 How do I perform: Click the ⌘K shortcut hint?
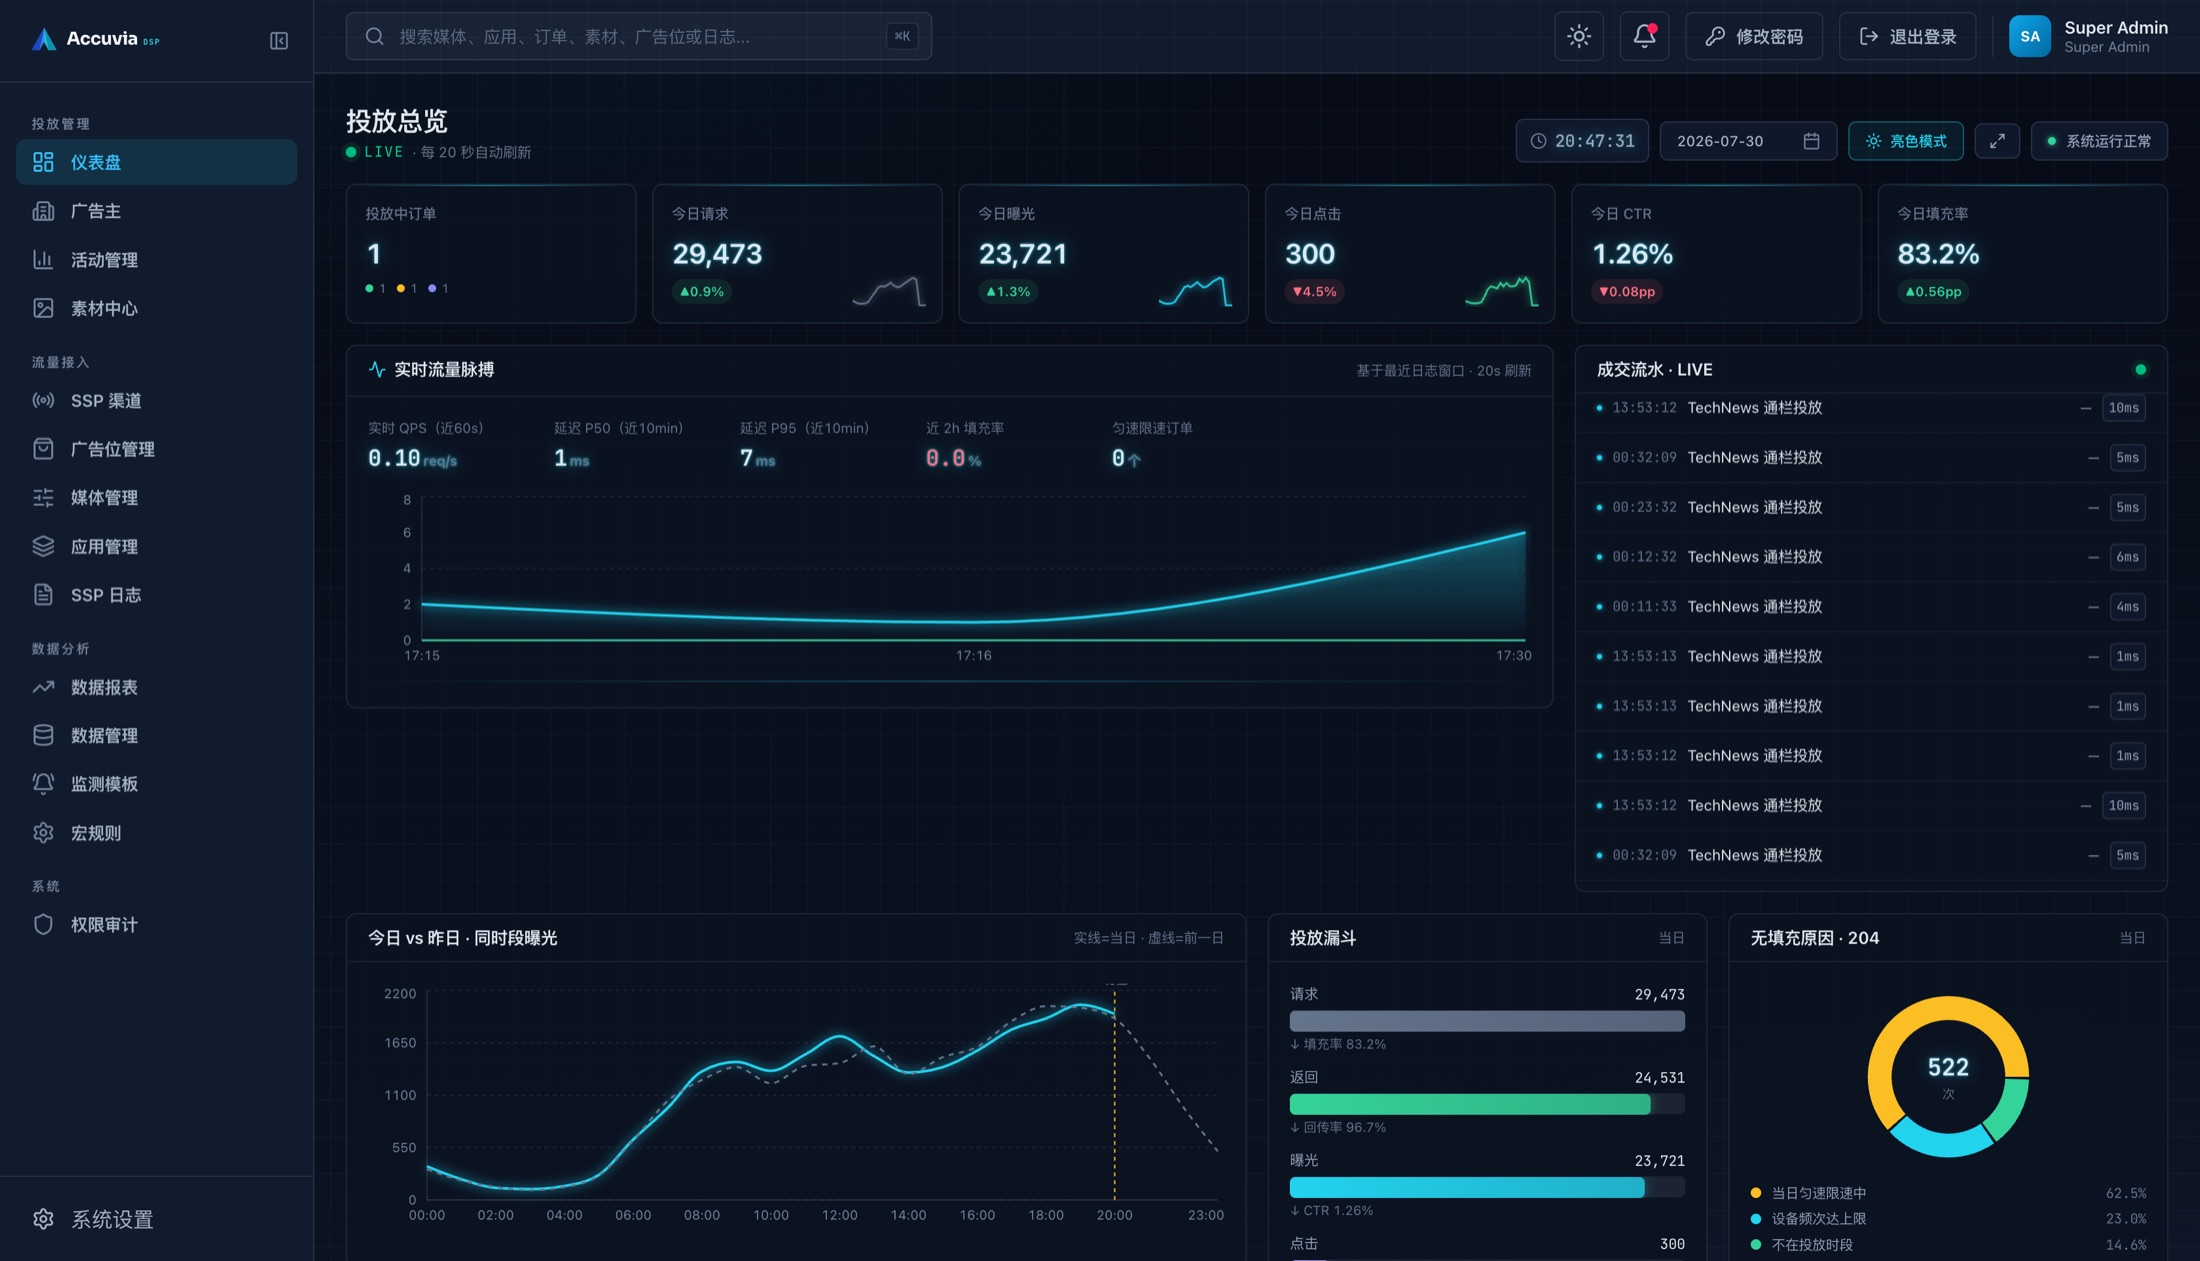902,37
